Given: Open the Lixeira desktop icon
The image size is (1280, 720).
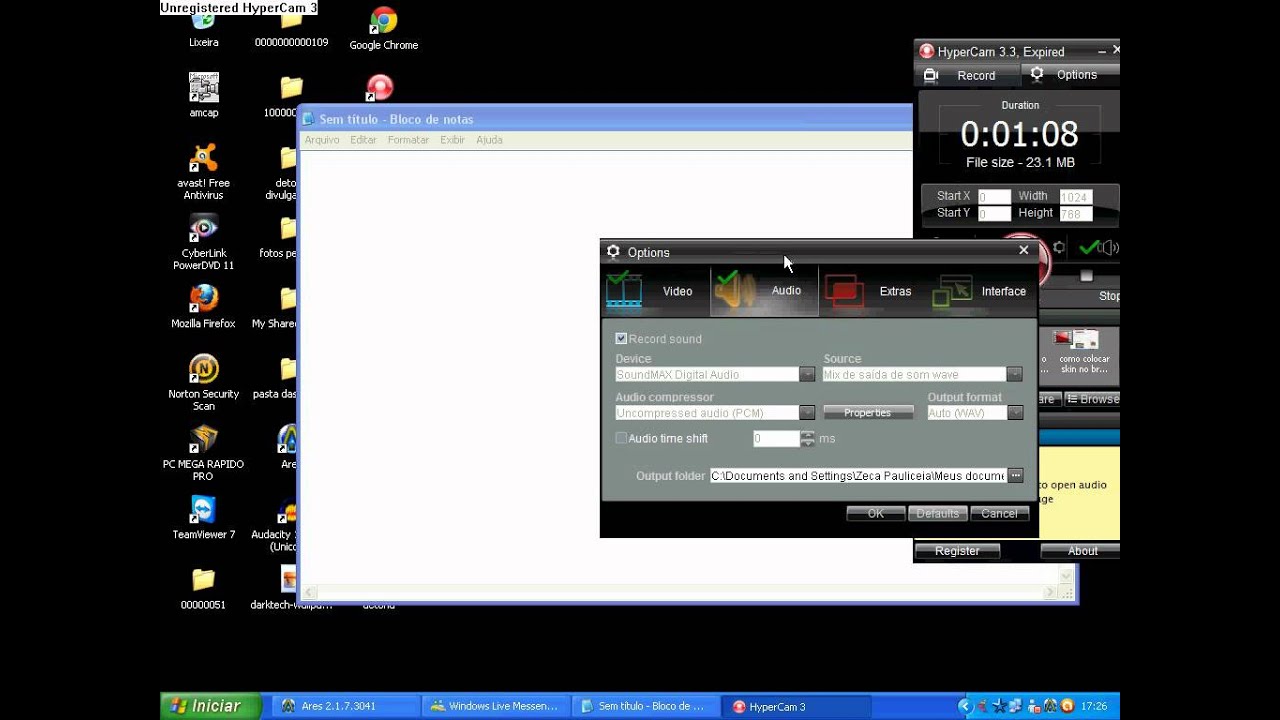Looking at the screenshot, I should coord(203,30).
